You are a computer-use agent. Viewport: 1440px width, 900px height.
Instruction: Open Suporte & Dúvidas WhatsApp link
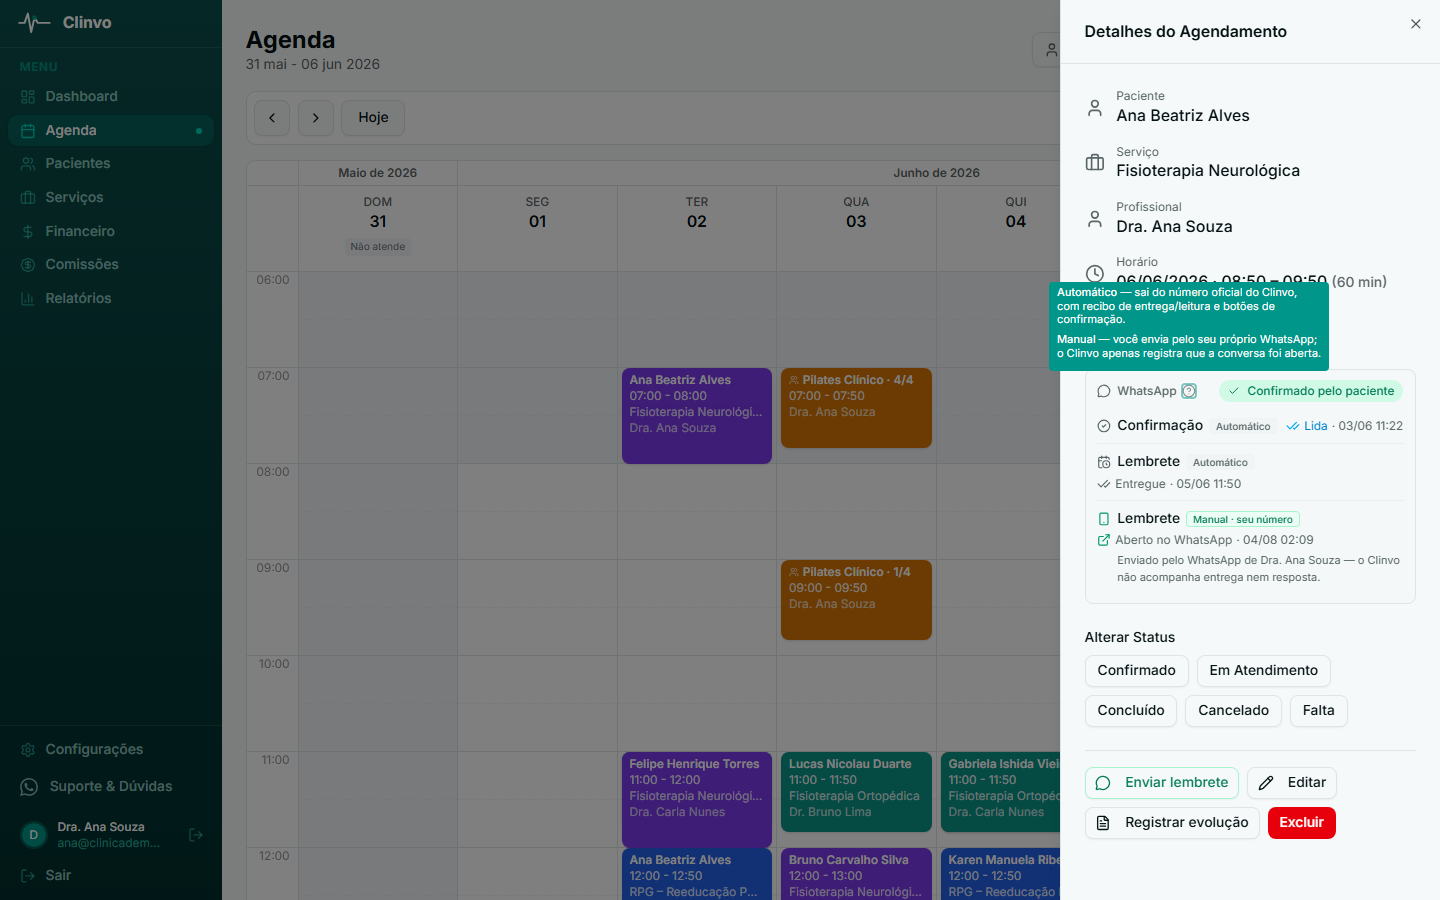(111, 787)
